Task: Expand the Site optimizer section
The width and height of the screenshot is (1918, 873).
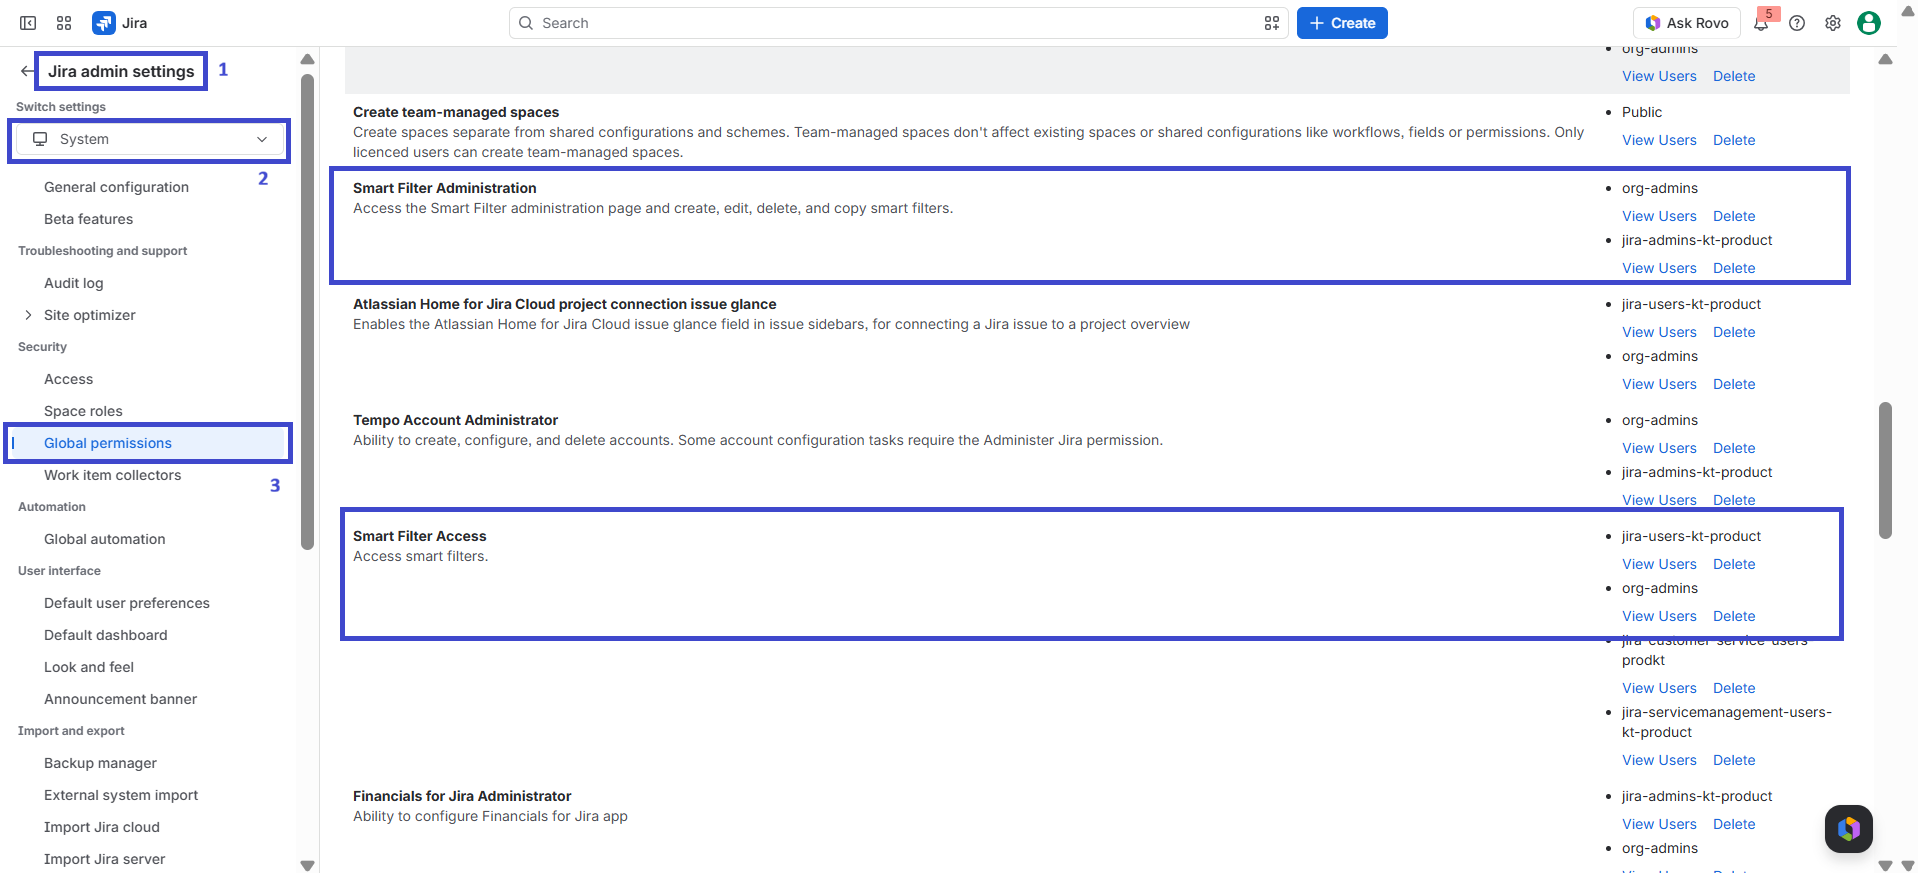Action: point(28,315)
